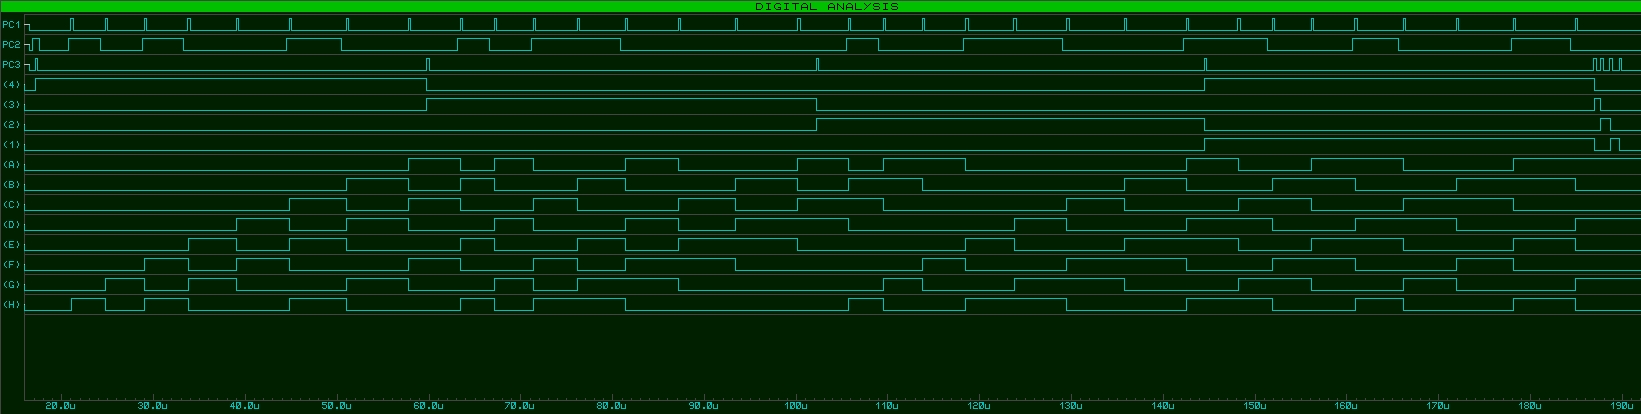Viewport: 1641px width, 414px height.
Task: Select the PC3 trace label
Action: coord(11,64)
